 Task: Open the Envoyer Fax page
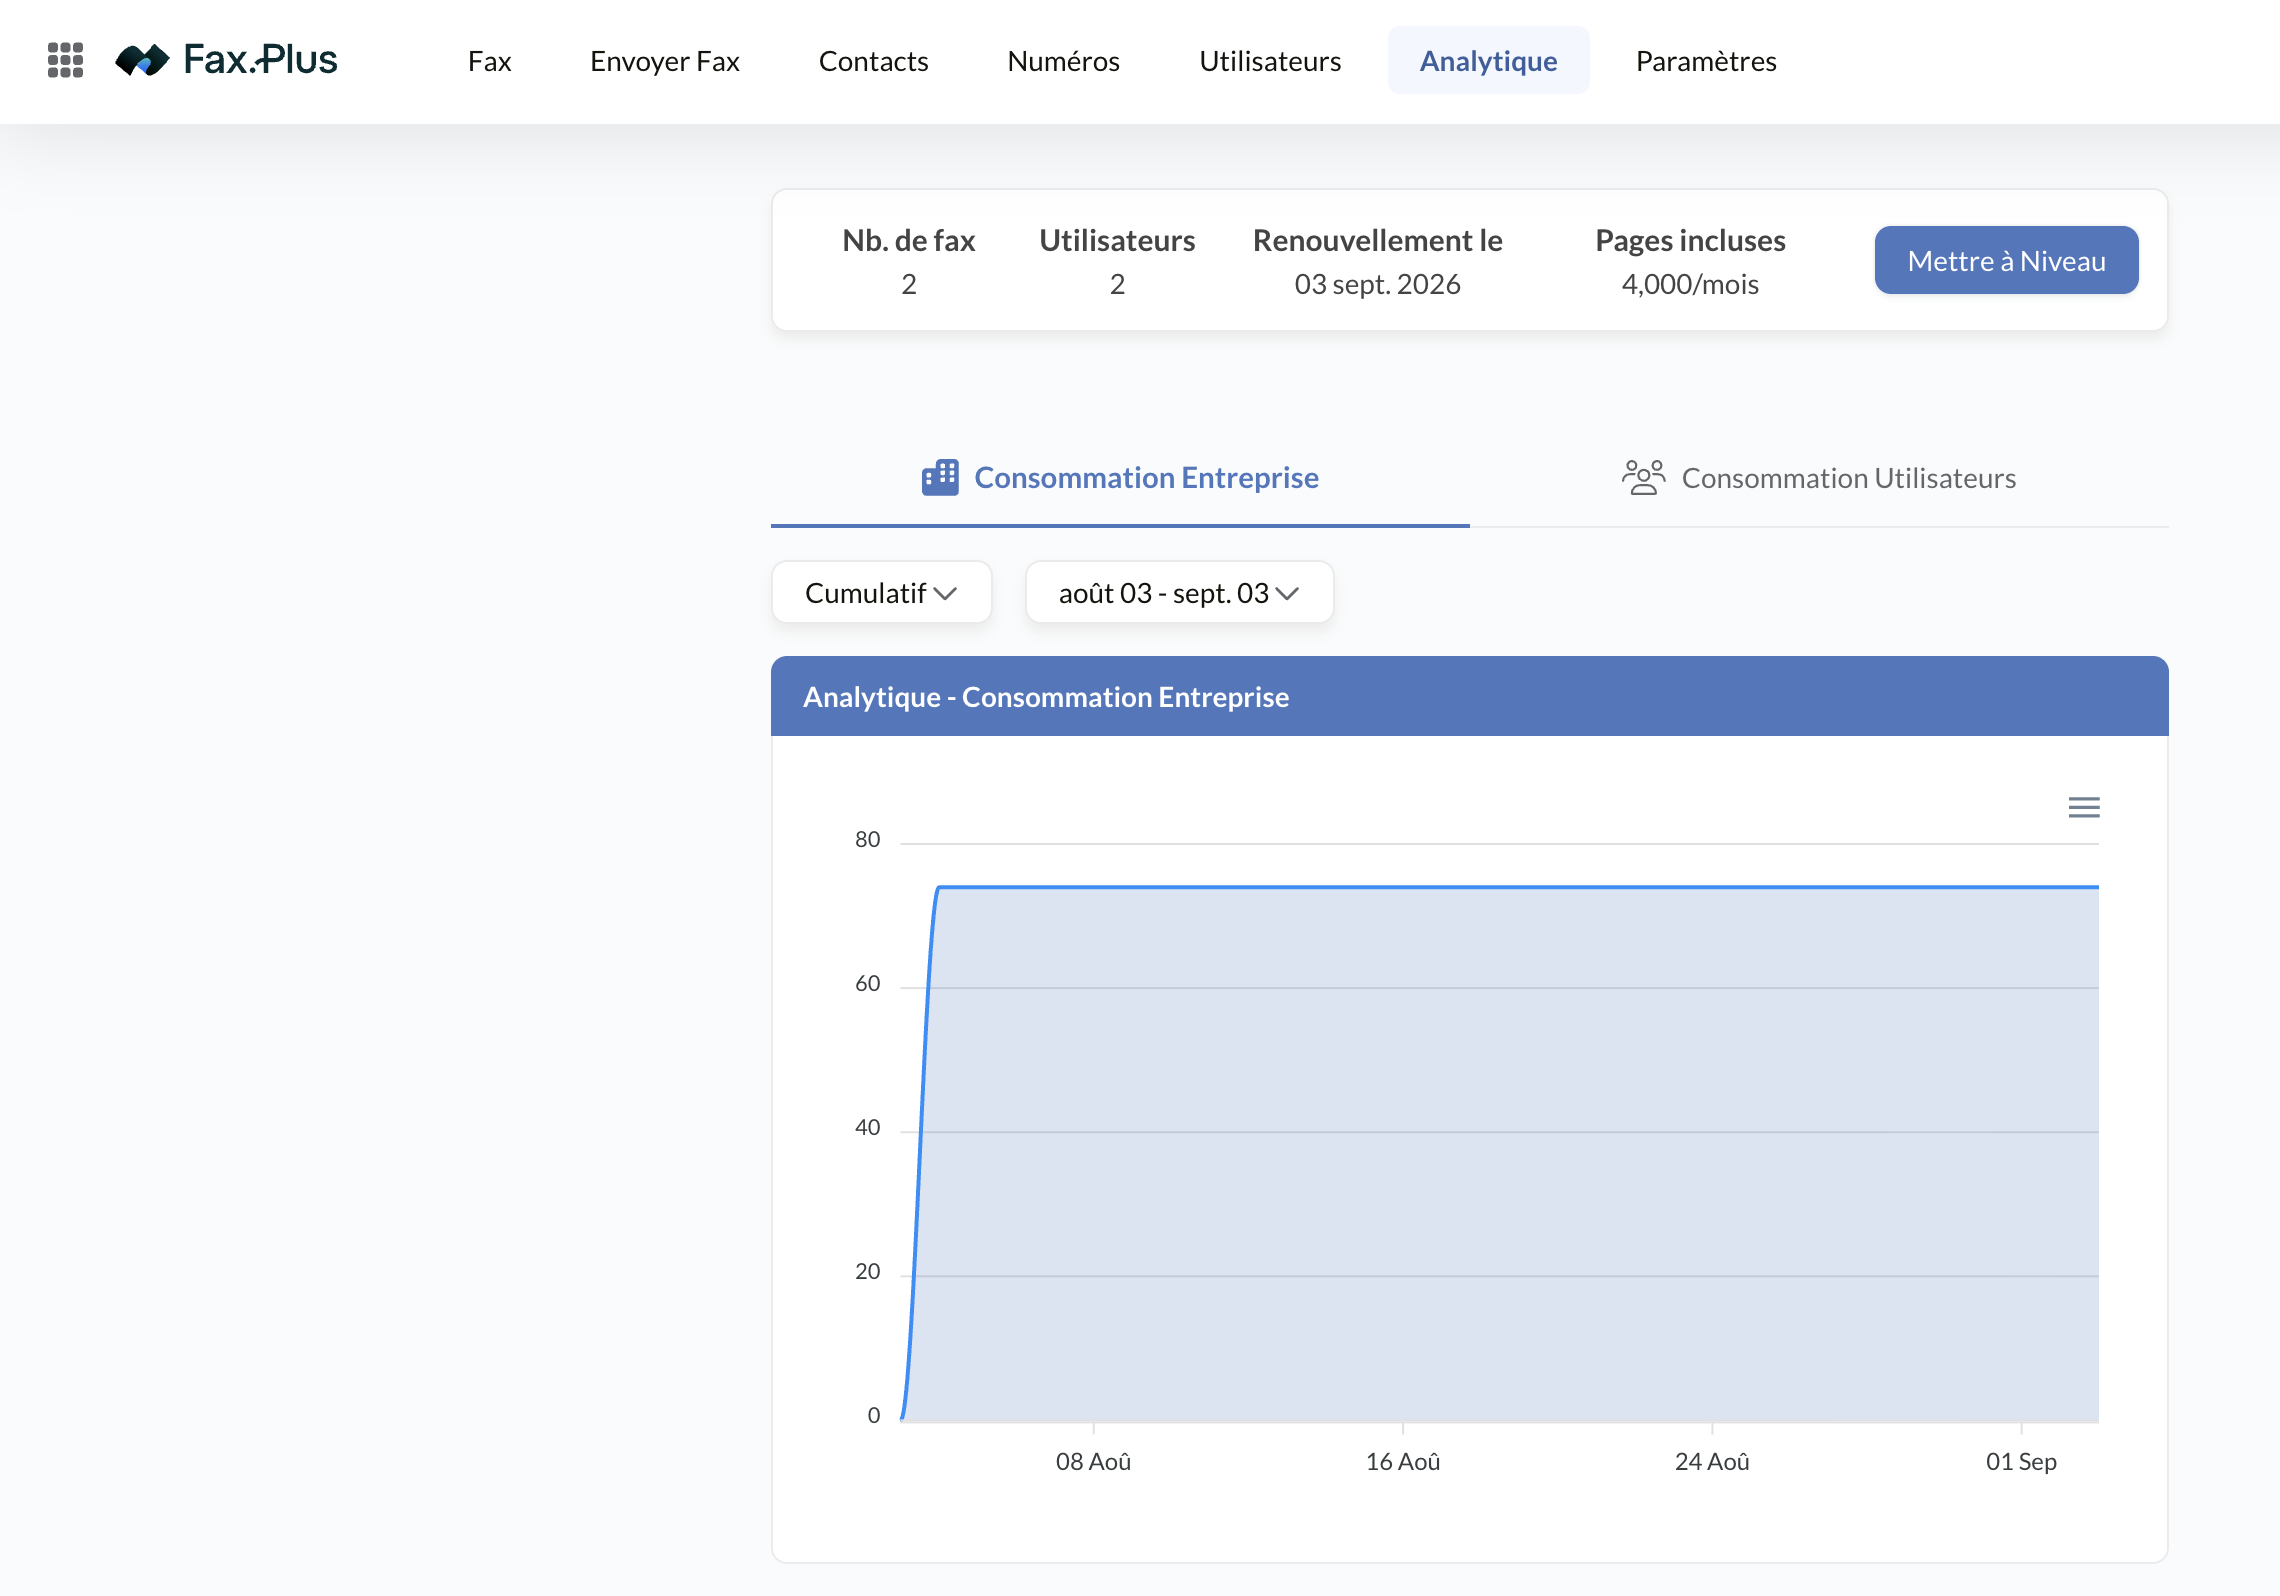click(x=665, y=61)
